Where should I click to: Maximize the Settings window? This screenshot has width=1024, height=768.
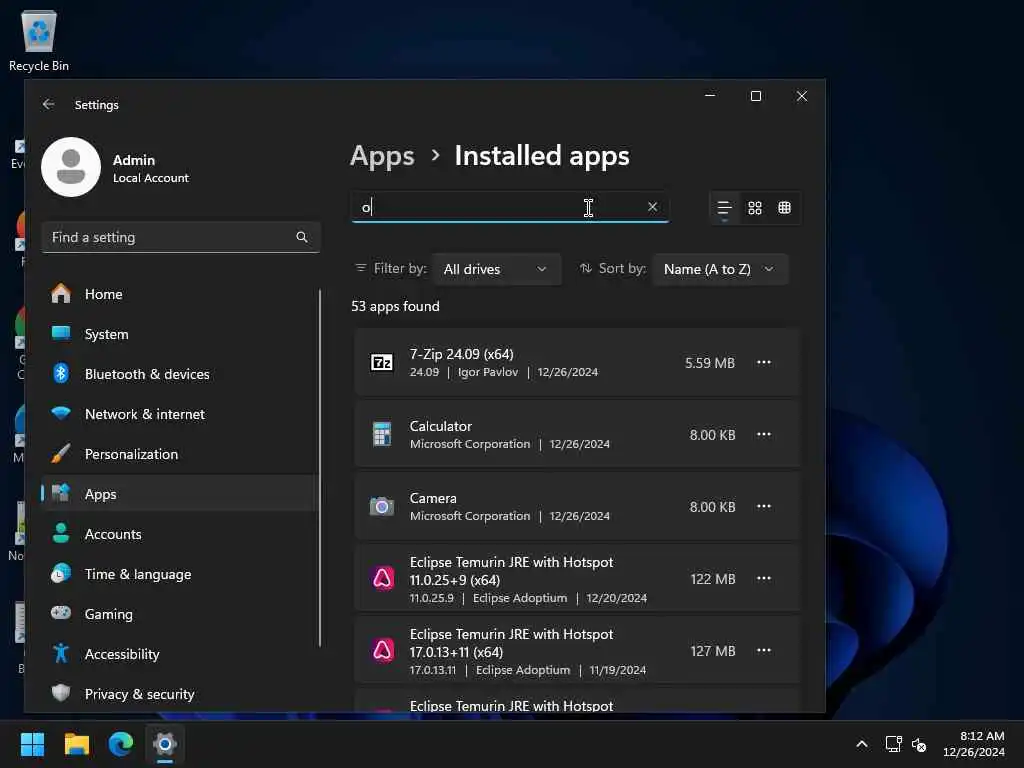[x=756, y=96]
